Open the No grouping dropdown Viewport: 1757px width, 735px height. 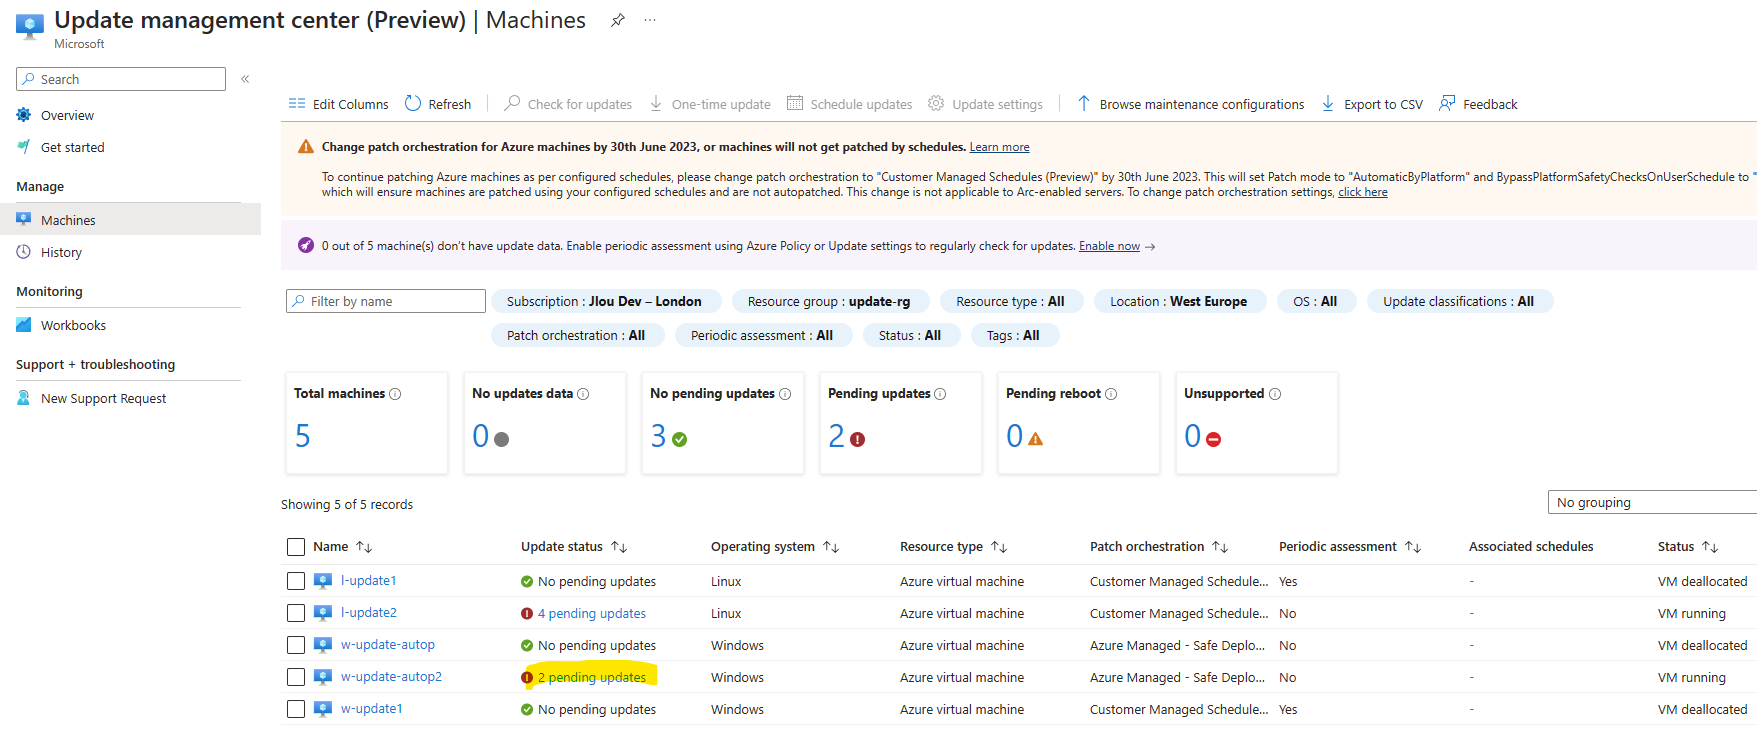[x=1652, y=502]
